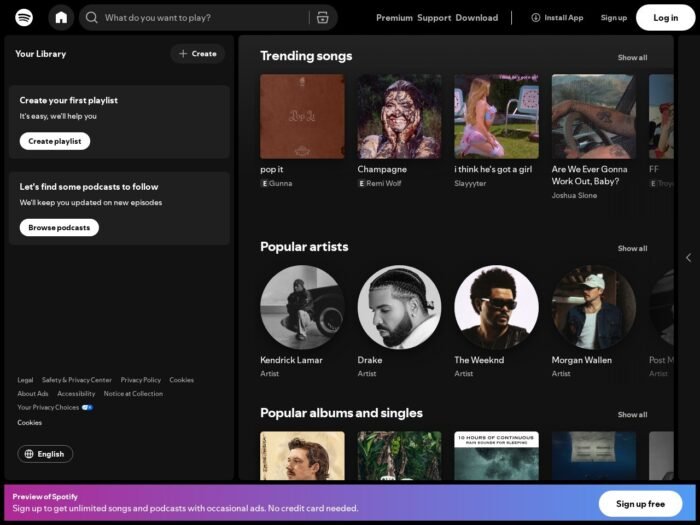Click the Sign up link
700x525 pixels.
click(613, 18)
